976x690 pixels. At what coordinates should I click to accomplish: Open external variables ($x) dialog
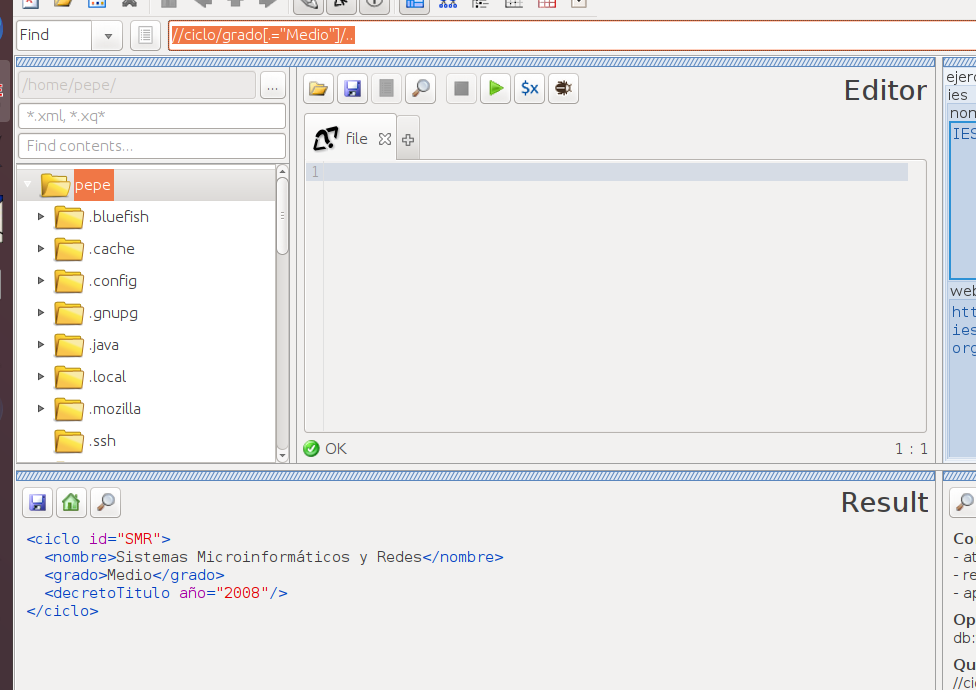click(530, 88)
